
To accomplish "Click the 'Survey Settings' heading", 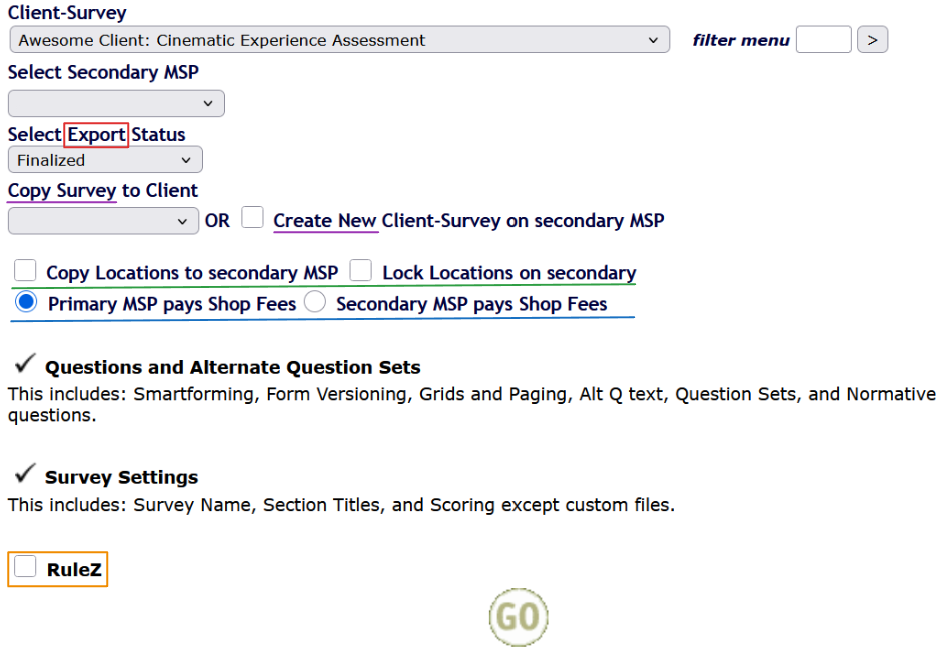I will point(122,477).
